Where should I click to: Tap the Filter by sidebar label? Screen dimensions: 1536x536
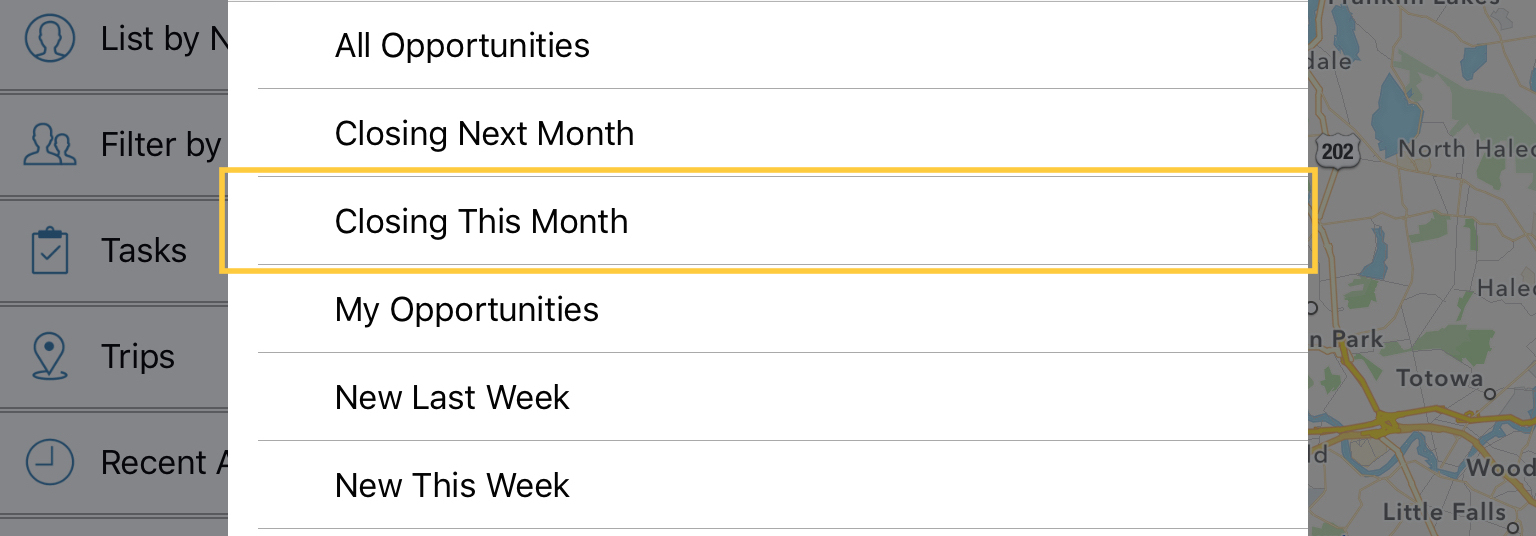point(161,145)
